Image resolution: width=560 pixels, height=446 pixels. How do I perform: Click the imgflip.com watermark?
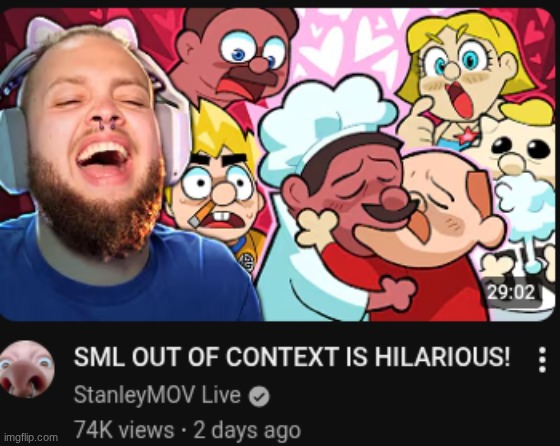click(31, 437)
